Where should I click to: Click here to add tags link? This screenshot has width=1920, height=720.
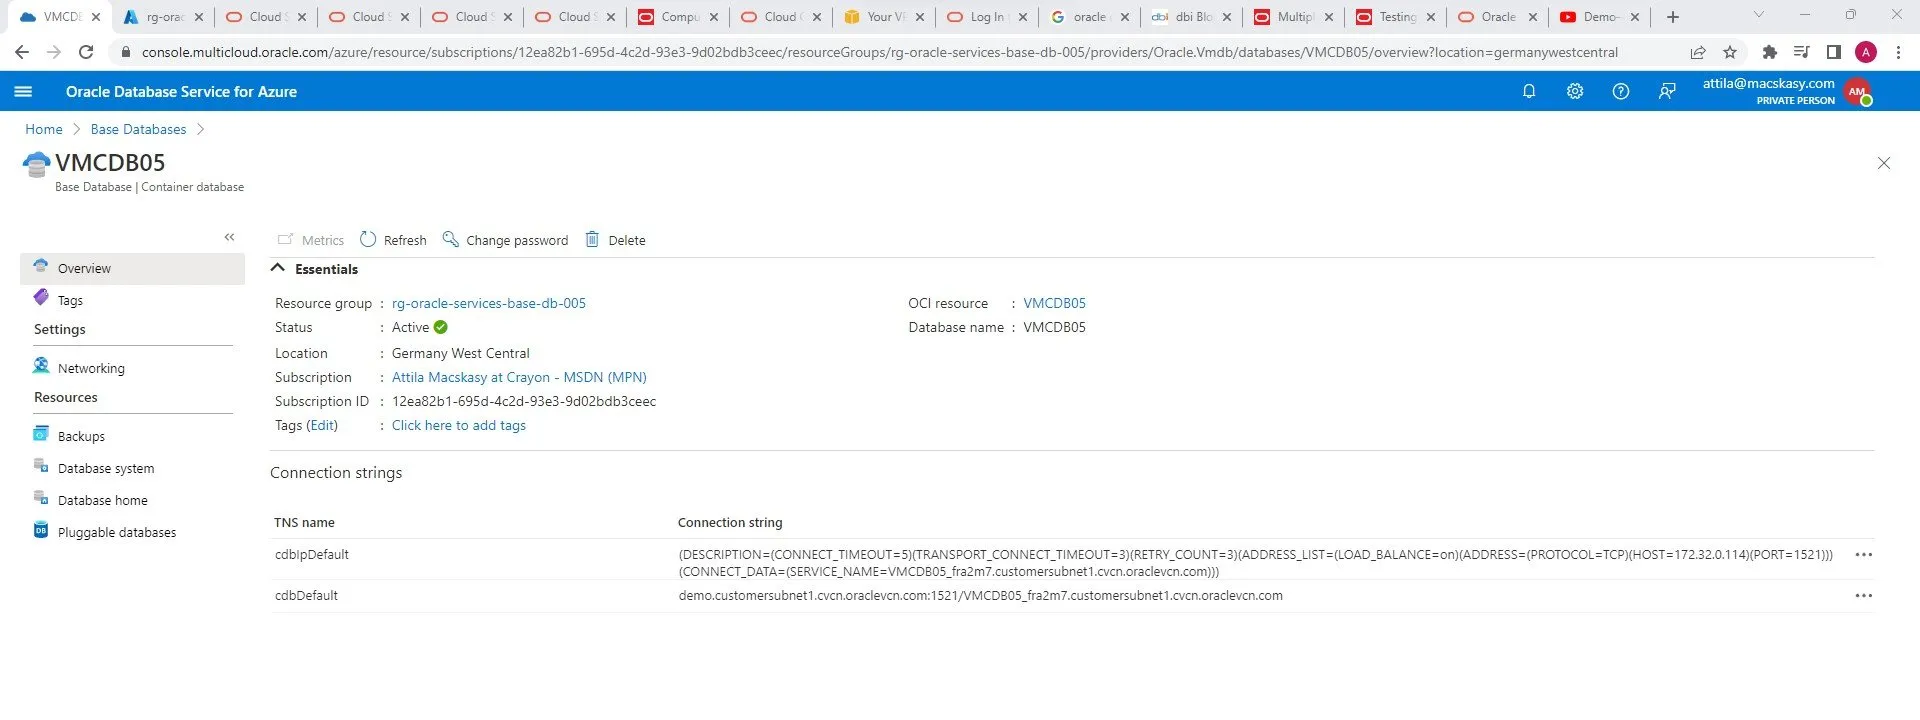click(459, 425)
